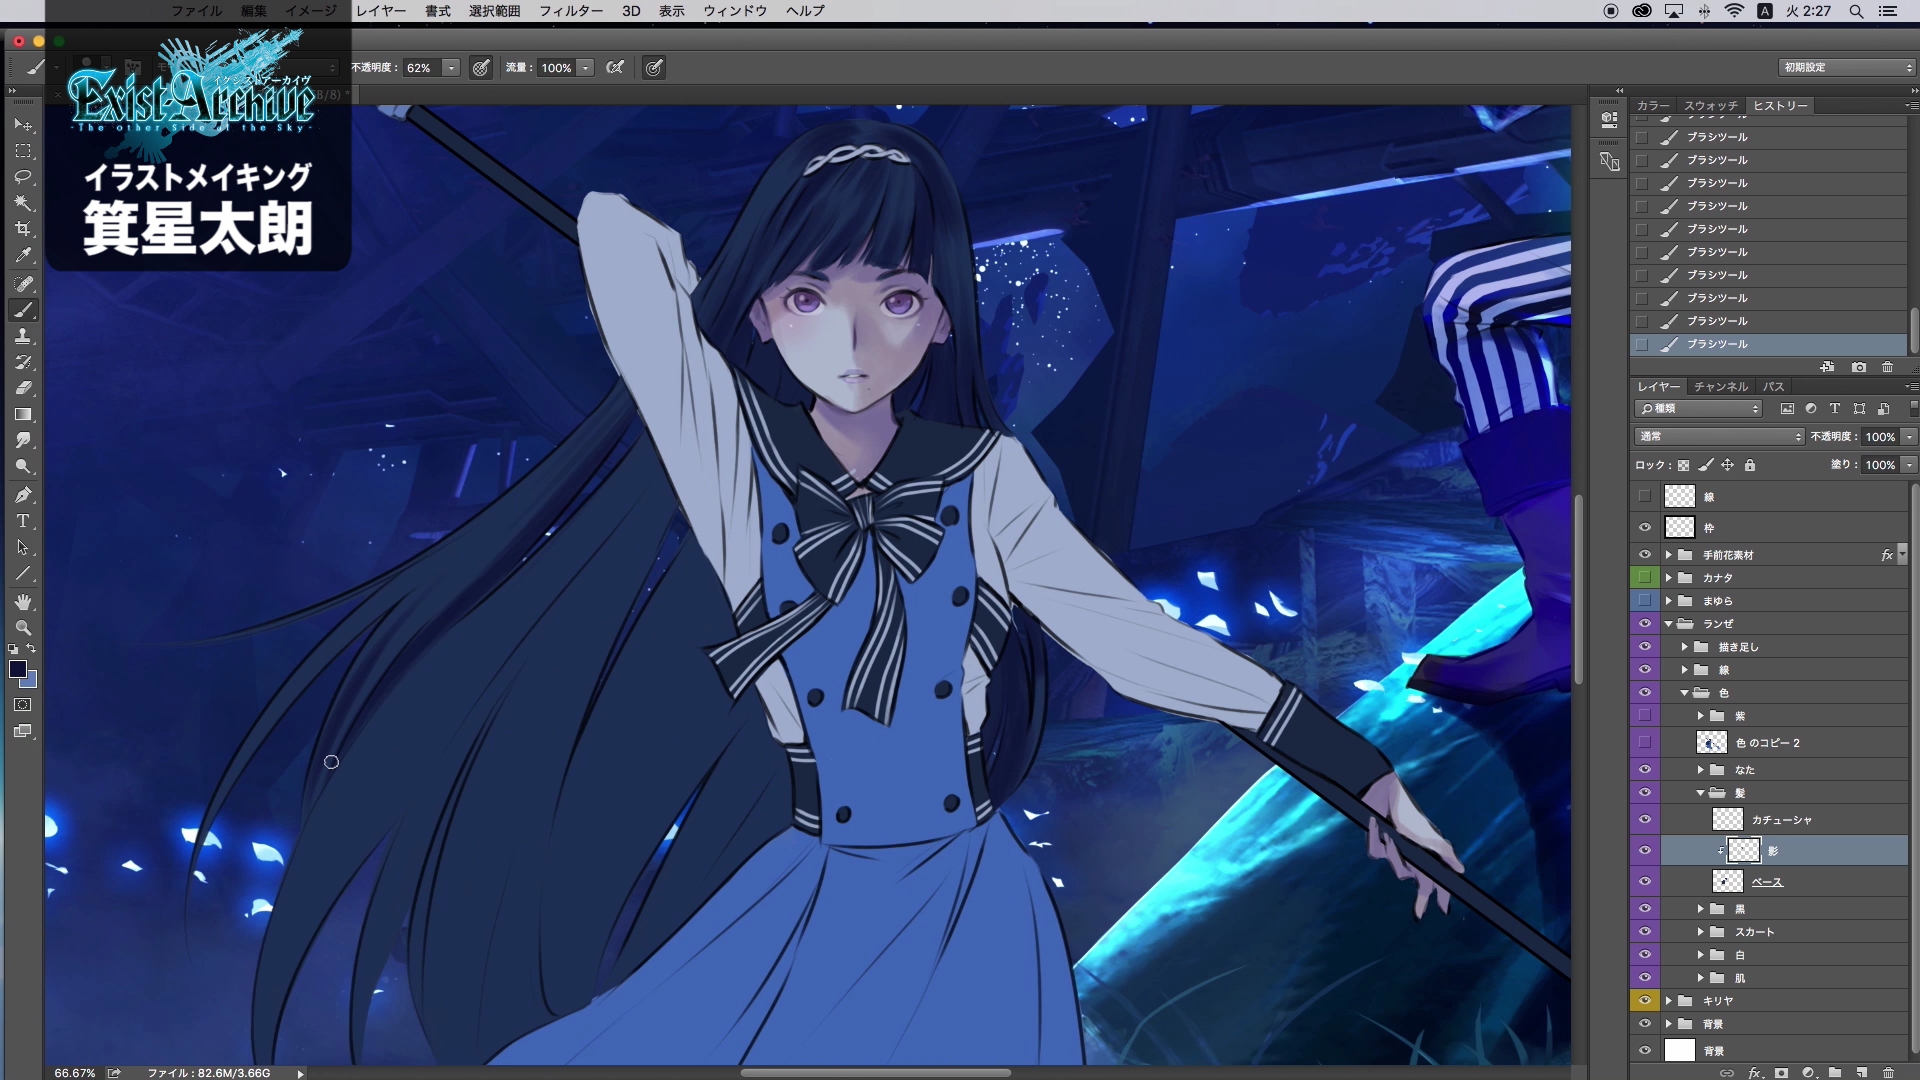This screenshot has height=1080, width=1920.
Task: Open the layer blend mode dropdown
Action: click(x=1719, y=436)
